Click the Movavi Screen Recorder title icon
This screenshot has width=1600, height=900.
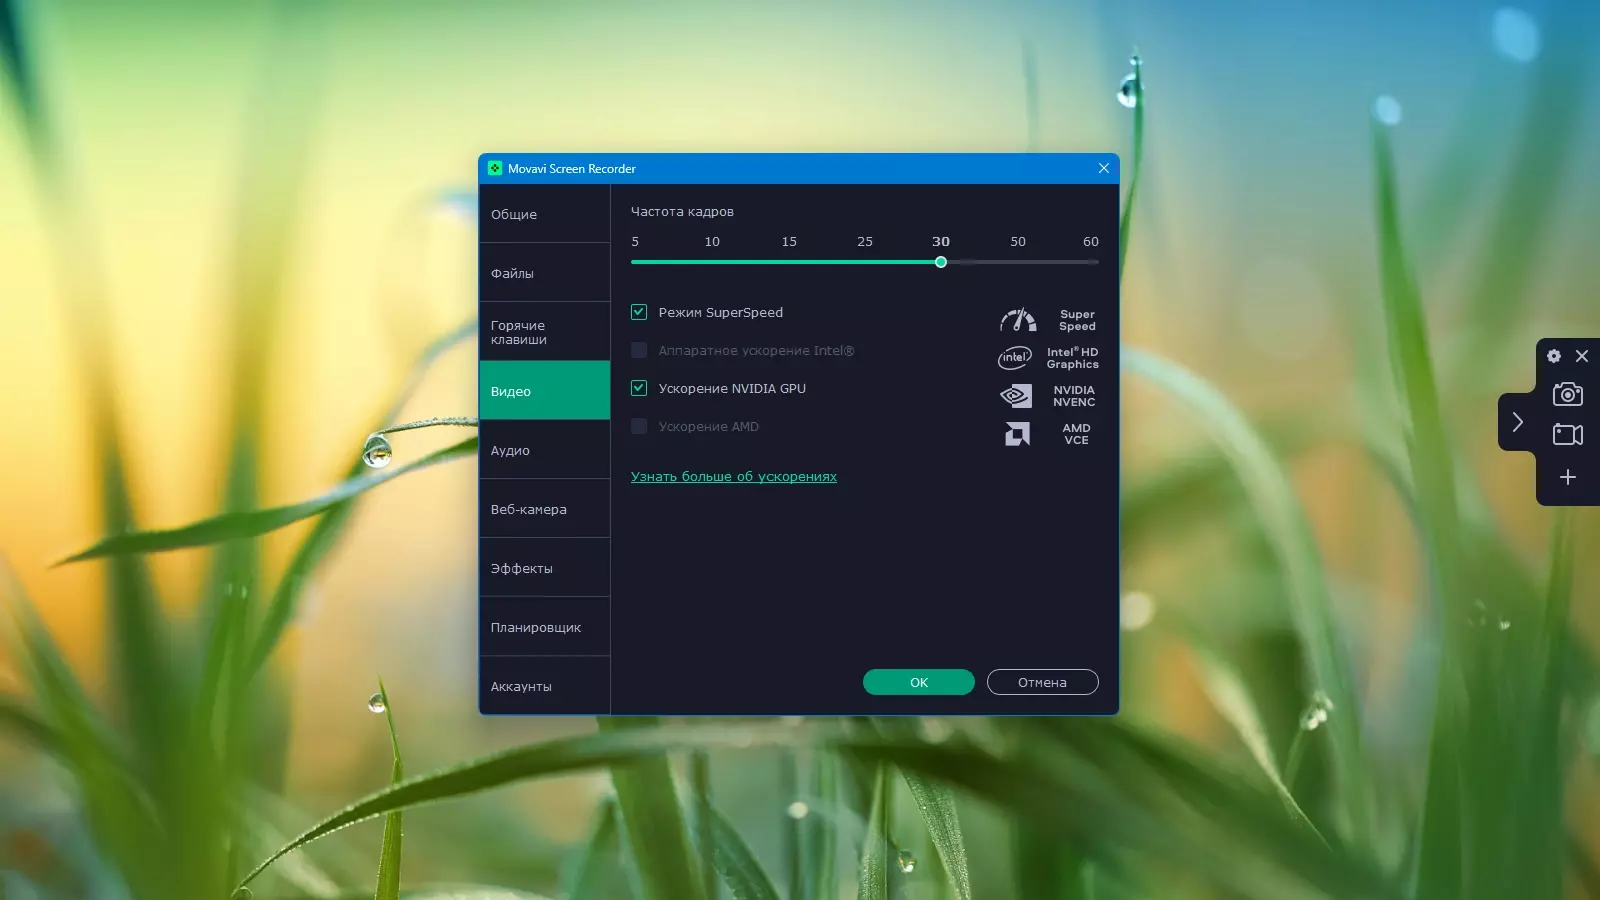(495, 168)
